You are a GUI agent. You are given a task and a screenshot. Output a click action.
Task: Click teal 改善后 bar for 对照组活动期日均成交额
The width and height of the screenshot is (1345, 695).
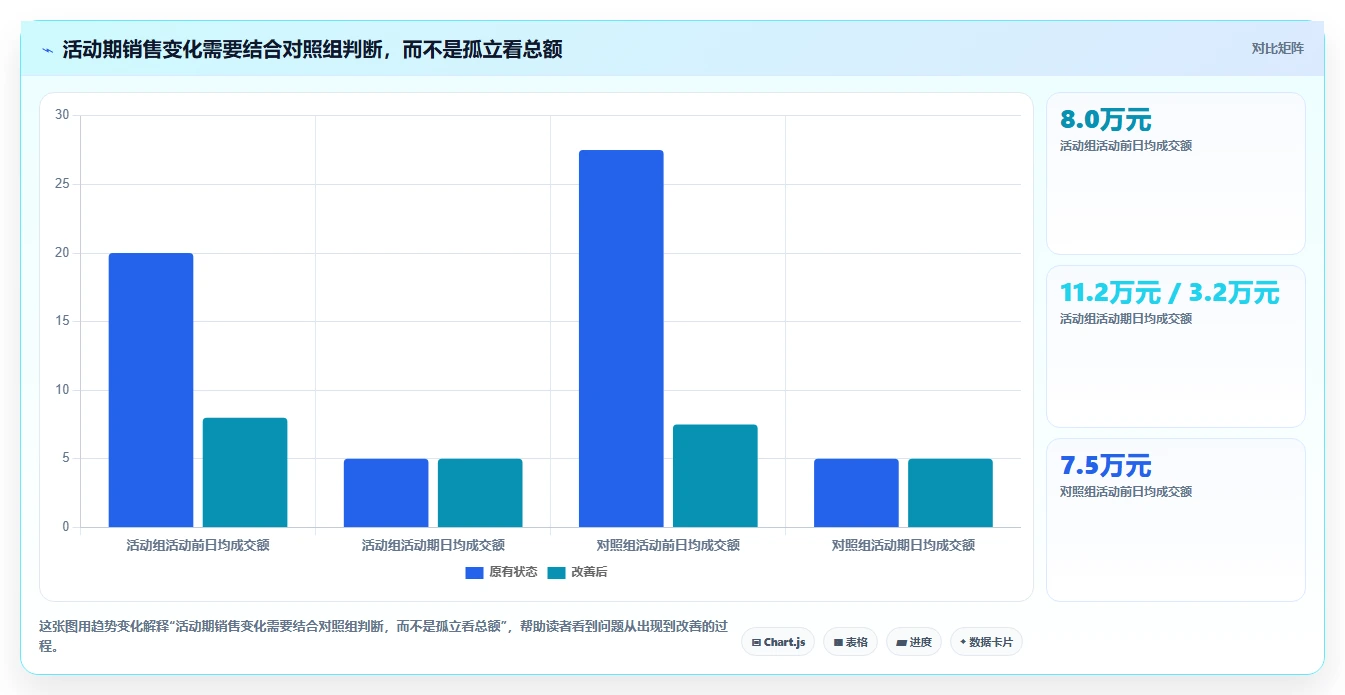(950, 493)
